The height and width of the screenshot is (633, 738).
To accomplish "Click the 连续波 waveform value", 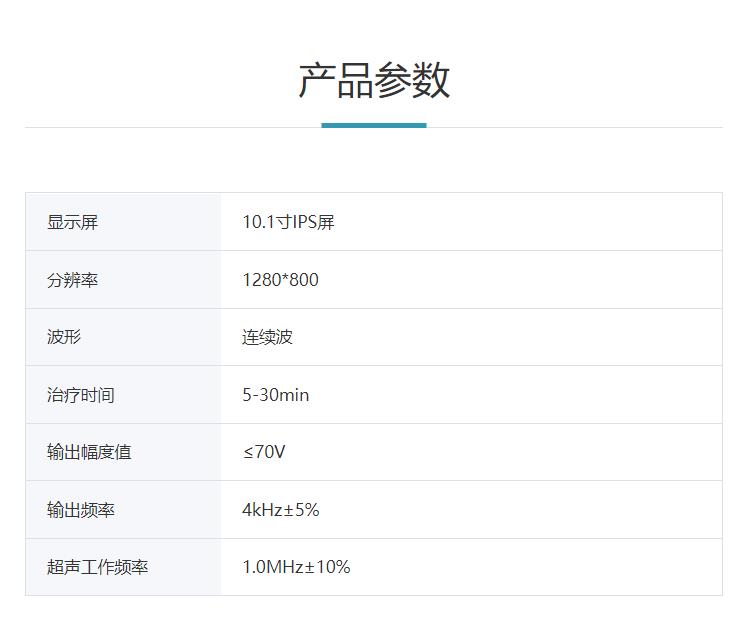I will coord(267,337).
